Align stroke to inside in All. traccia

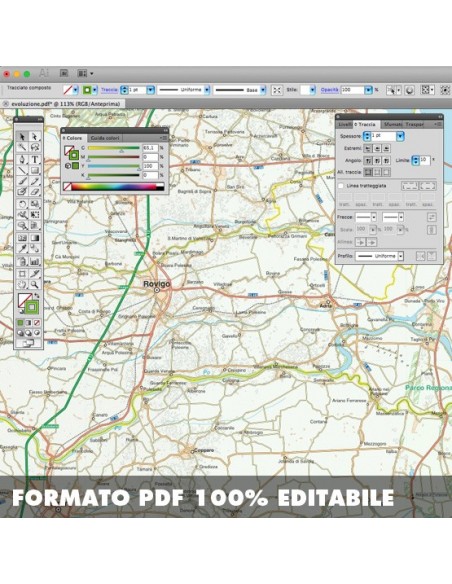coord(377,172)
